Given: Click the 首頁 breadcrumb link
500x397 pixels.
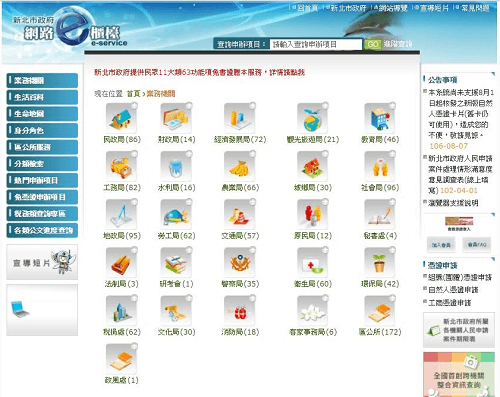Looking at the screenshot, I should (133, 94).
